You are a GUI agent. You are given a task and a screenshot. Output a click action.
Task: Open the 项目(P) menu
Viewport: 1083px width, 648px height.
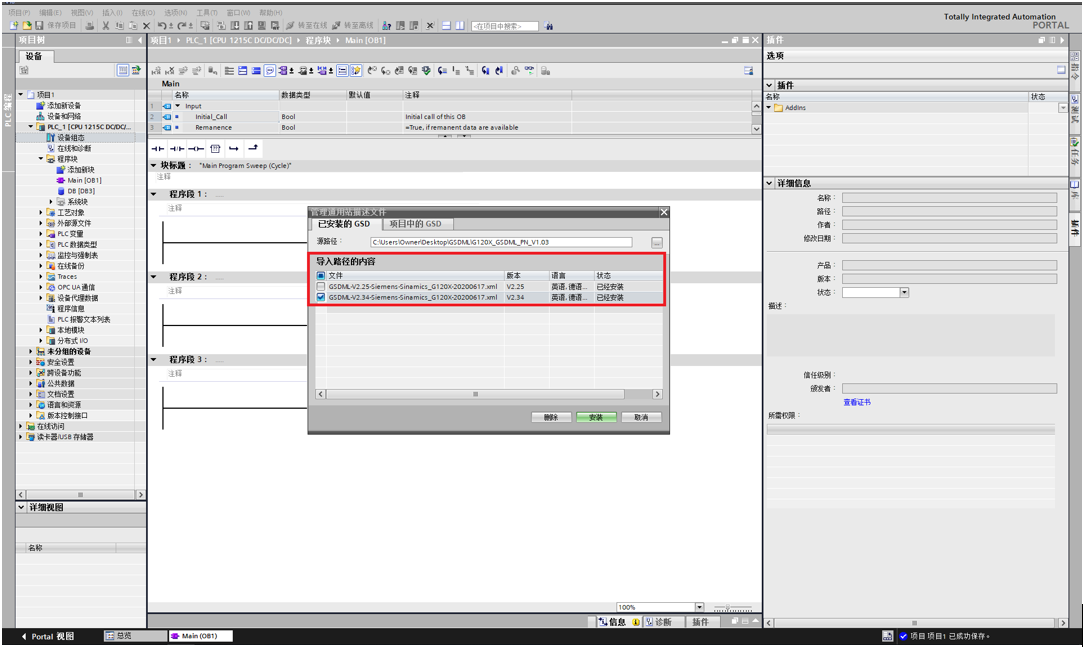point(19,12)
